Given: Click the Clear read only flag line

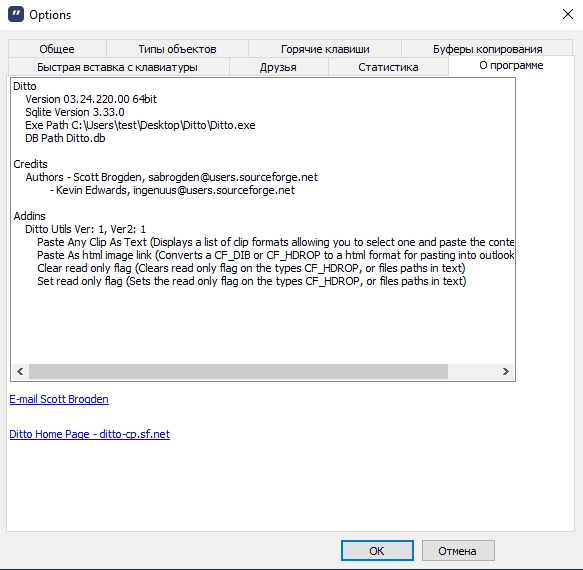Looking at the screenshot, I should coord(251,268).
